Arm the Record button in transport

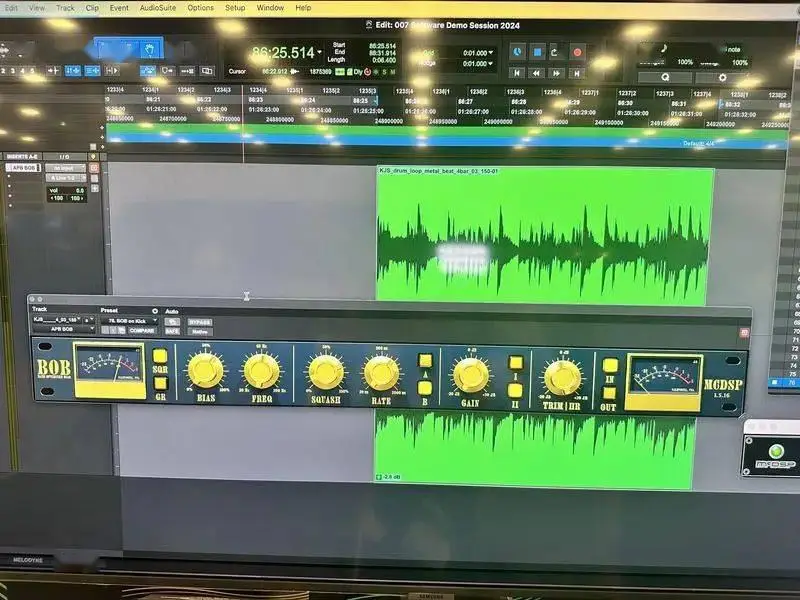[577, 52]
